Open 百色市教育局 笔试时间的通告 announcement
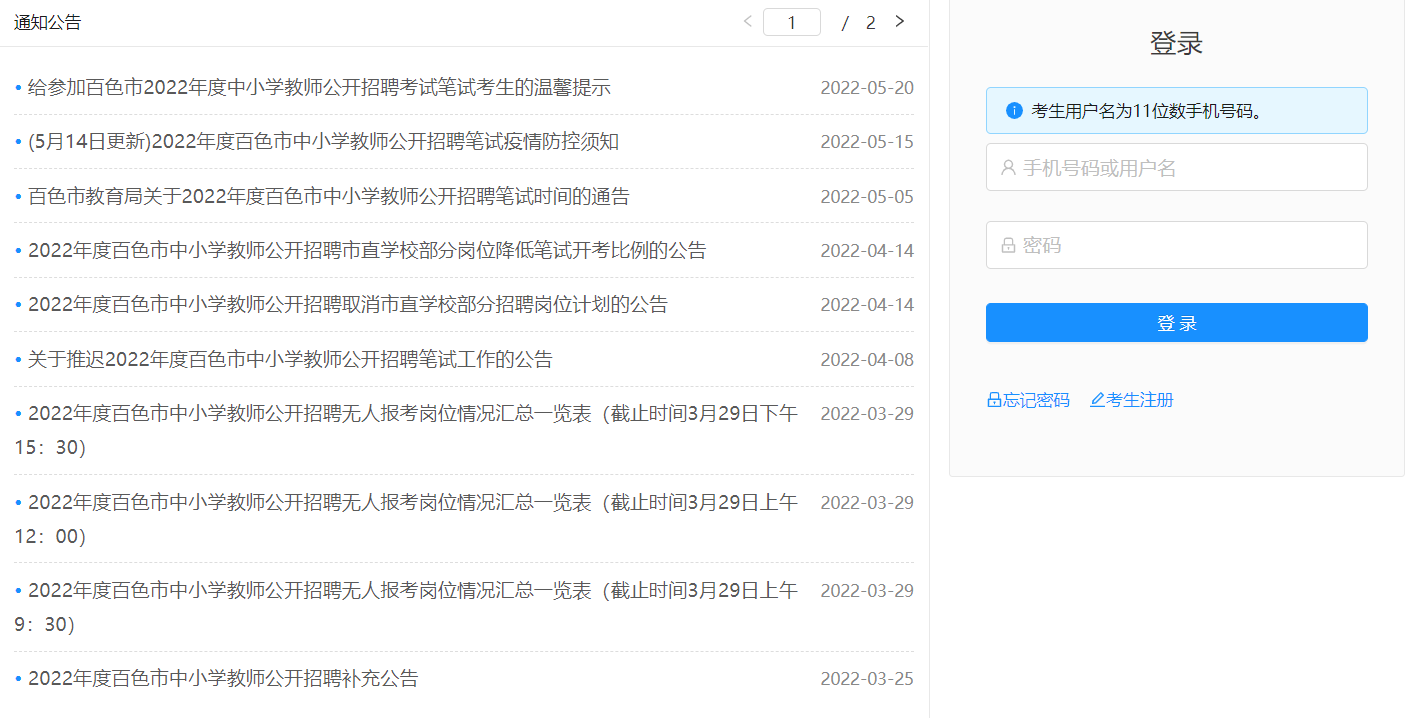This screenshot has width=1408, height=718. click(329, 197)
